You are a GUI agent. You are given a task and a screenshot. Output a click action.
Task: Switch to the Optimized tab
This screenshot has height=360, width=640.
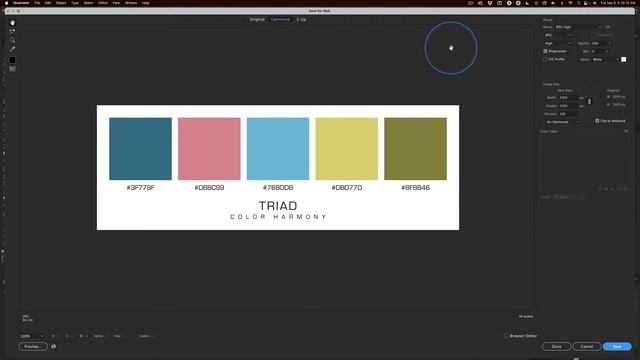pyautogui.click(x=280, y=19)
